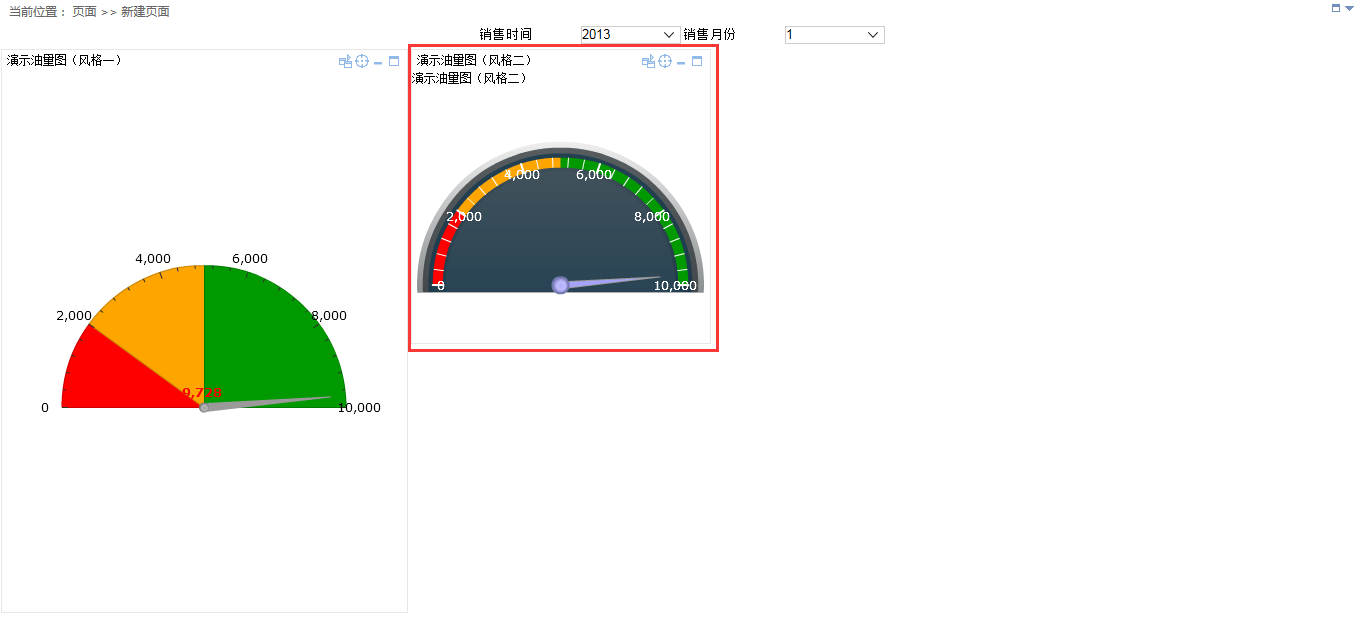Click the 风格二 chart subtitle text
The height and width of the screenshot is (619, 1363).
click(x=469, y=78)
